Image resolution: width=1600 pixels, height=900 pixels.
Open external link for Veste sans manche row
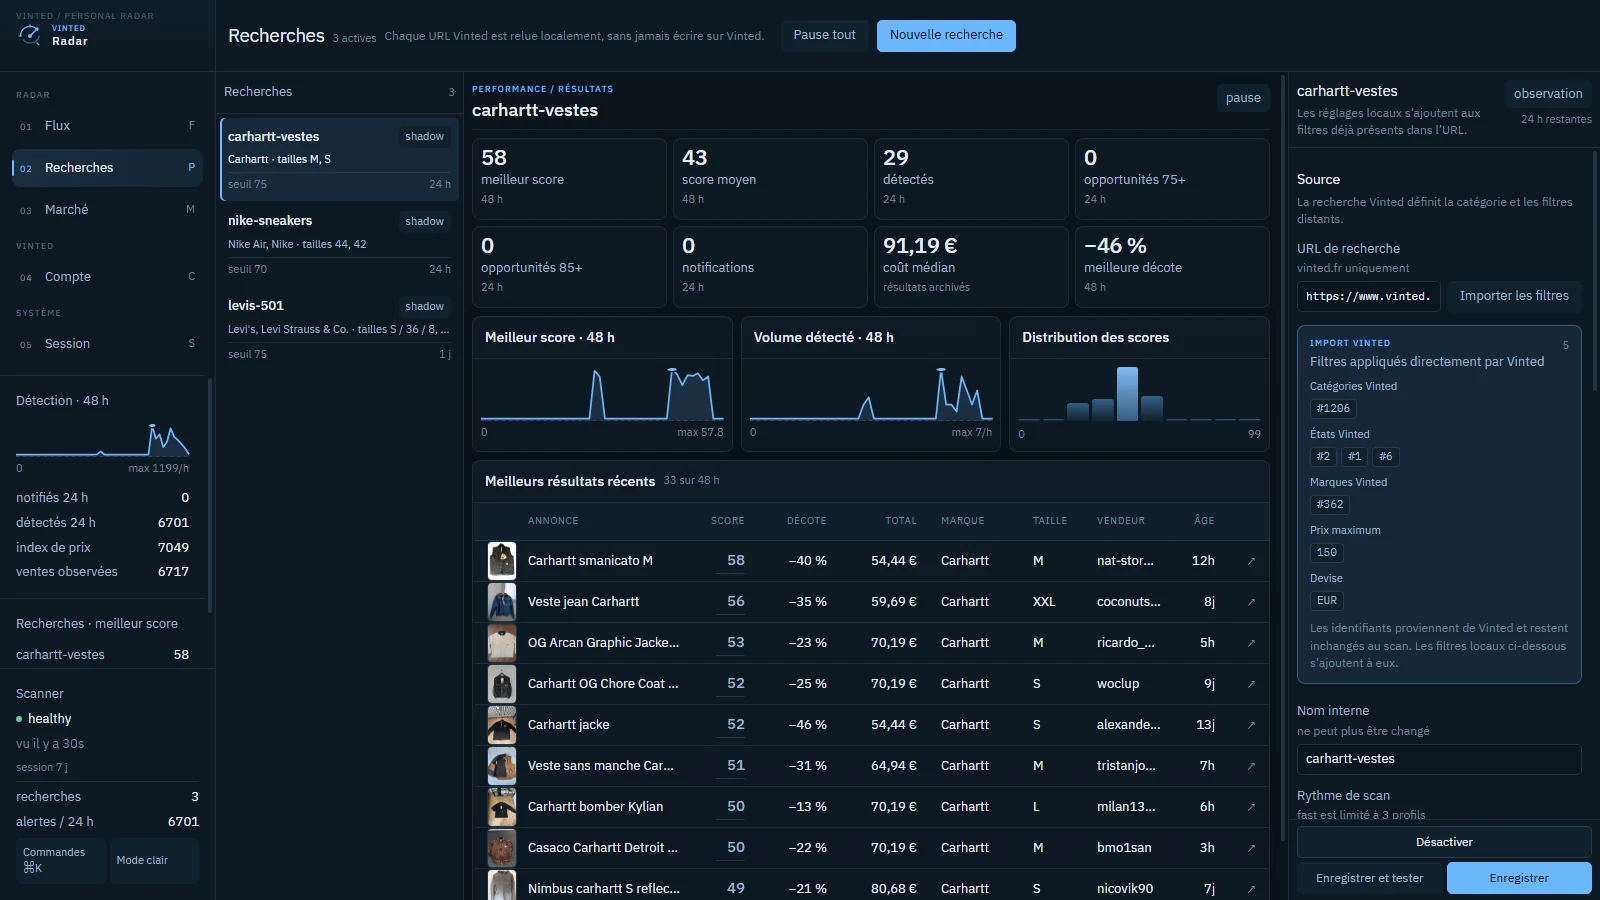pos(1251,766)
